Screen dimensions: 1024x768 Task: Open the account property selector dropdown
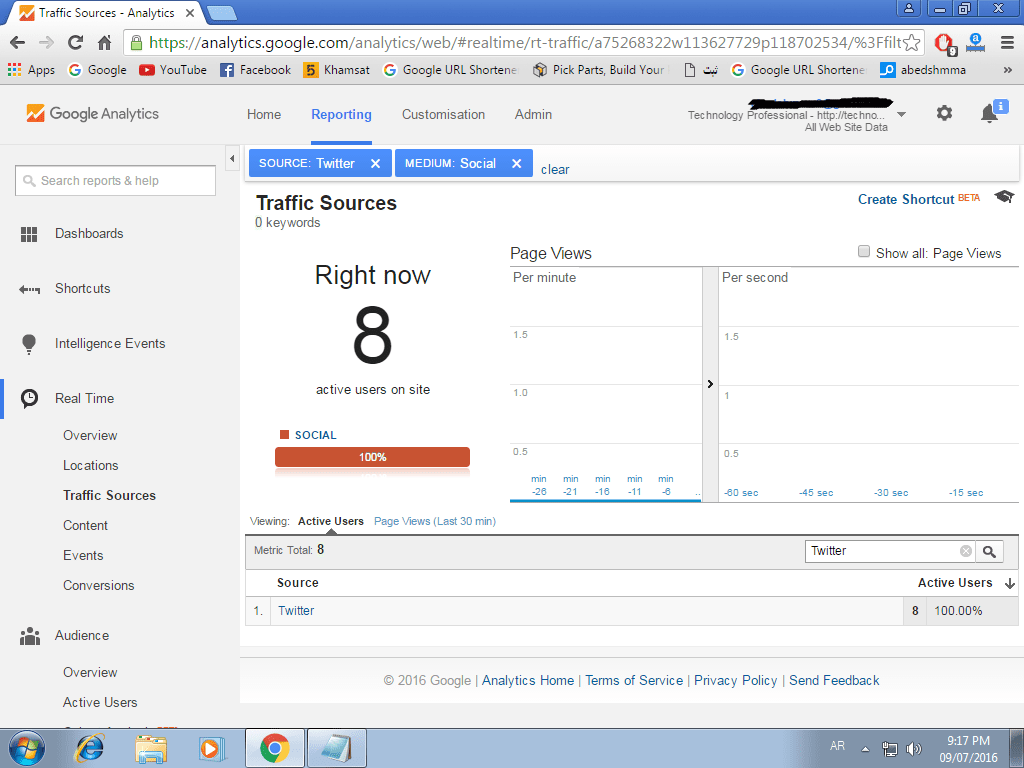point(901,115)
